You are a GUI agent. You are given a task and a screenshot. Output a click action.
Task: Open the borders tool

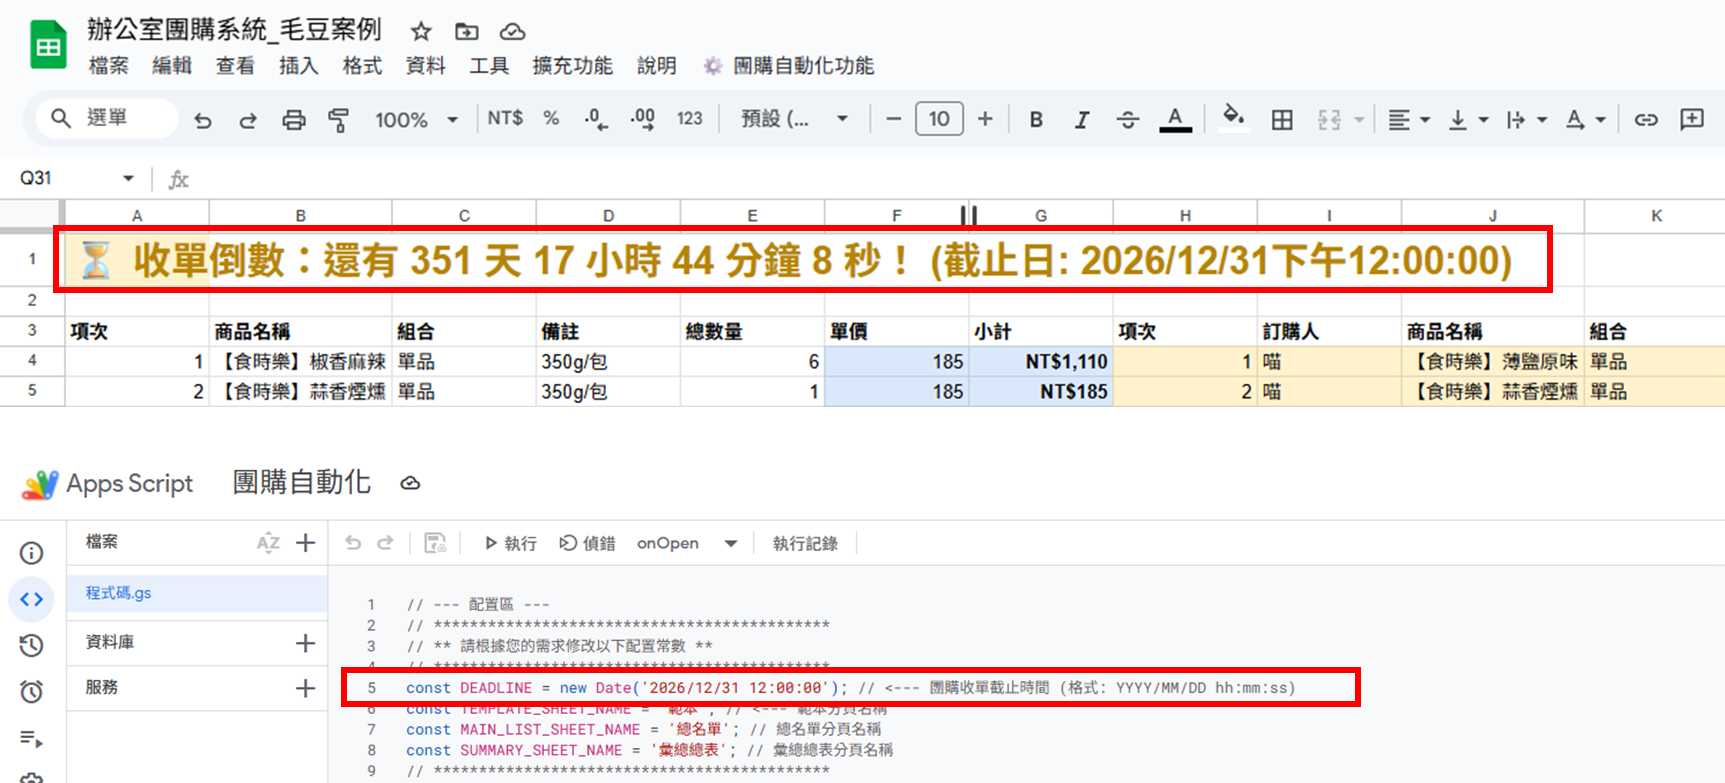1282,120
